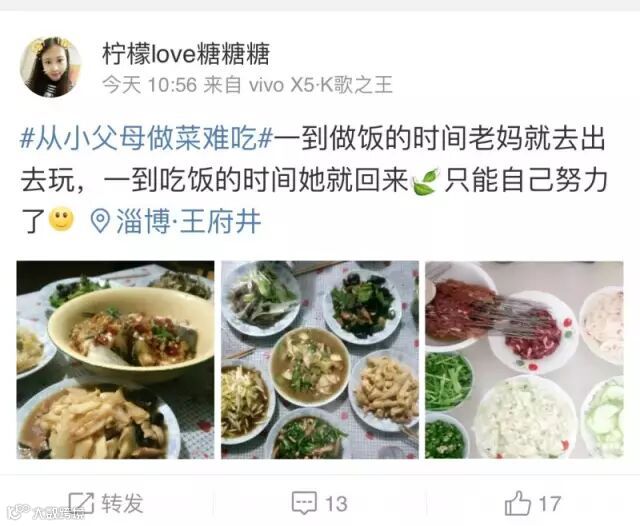The image size is (640, 526).
Task: Tap the location pin icon
Action: click(100, 221)
